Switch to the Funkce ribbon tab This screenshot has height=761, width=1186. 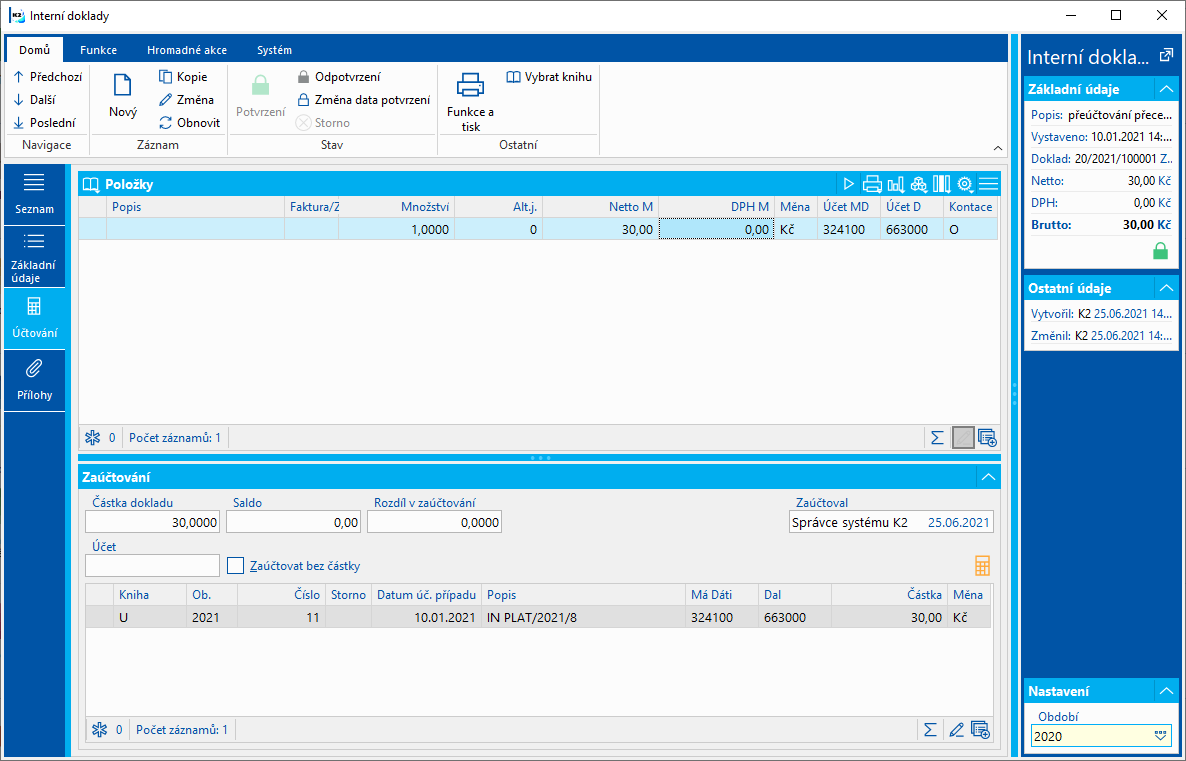click(98, 50)
